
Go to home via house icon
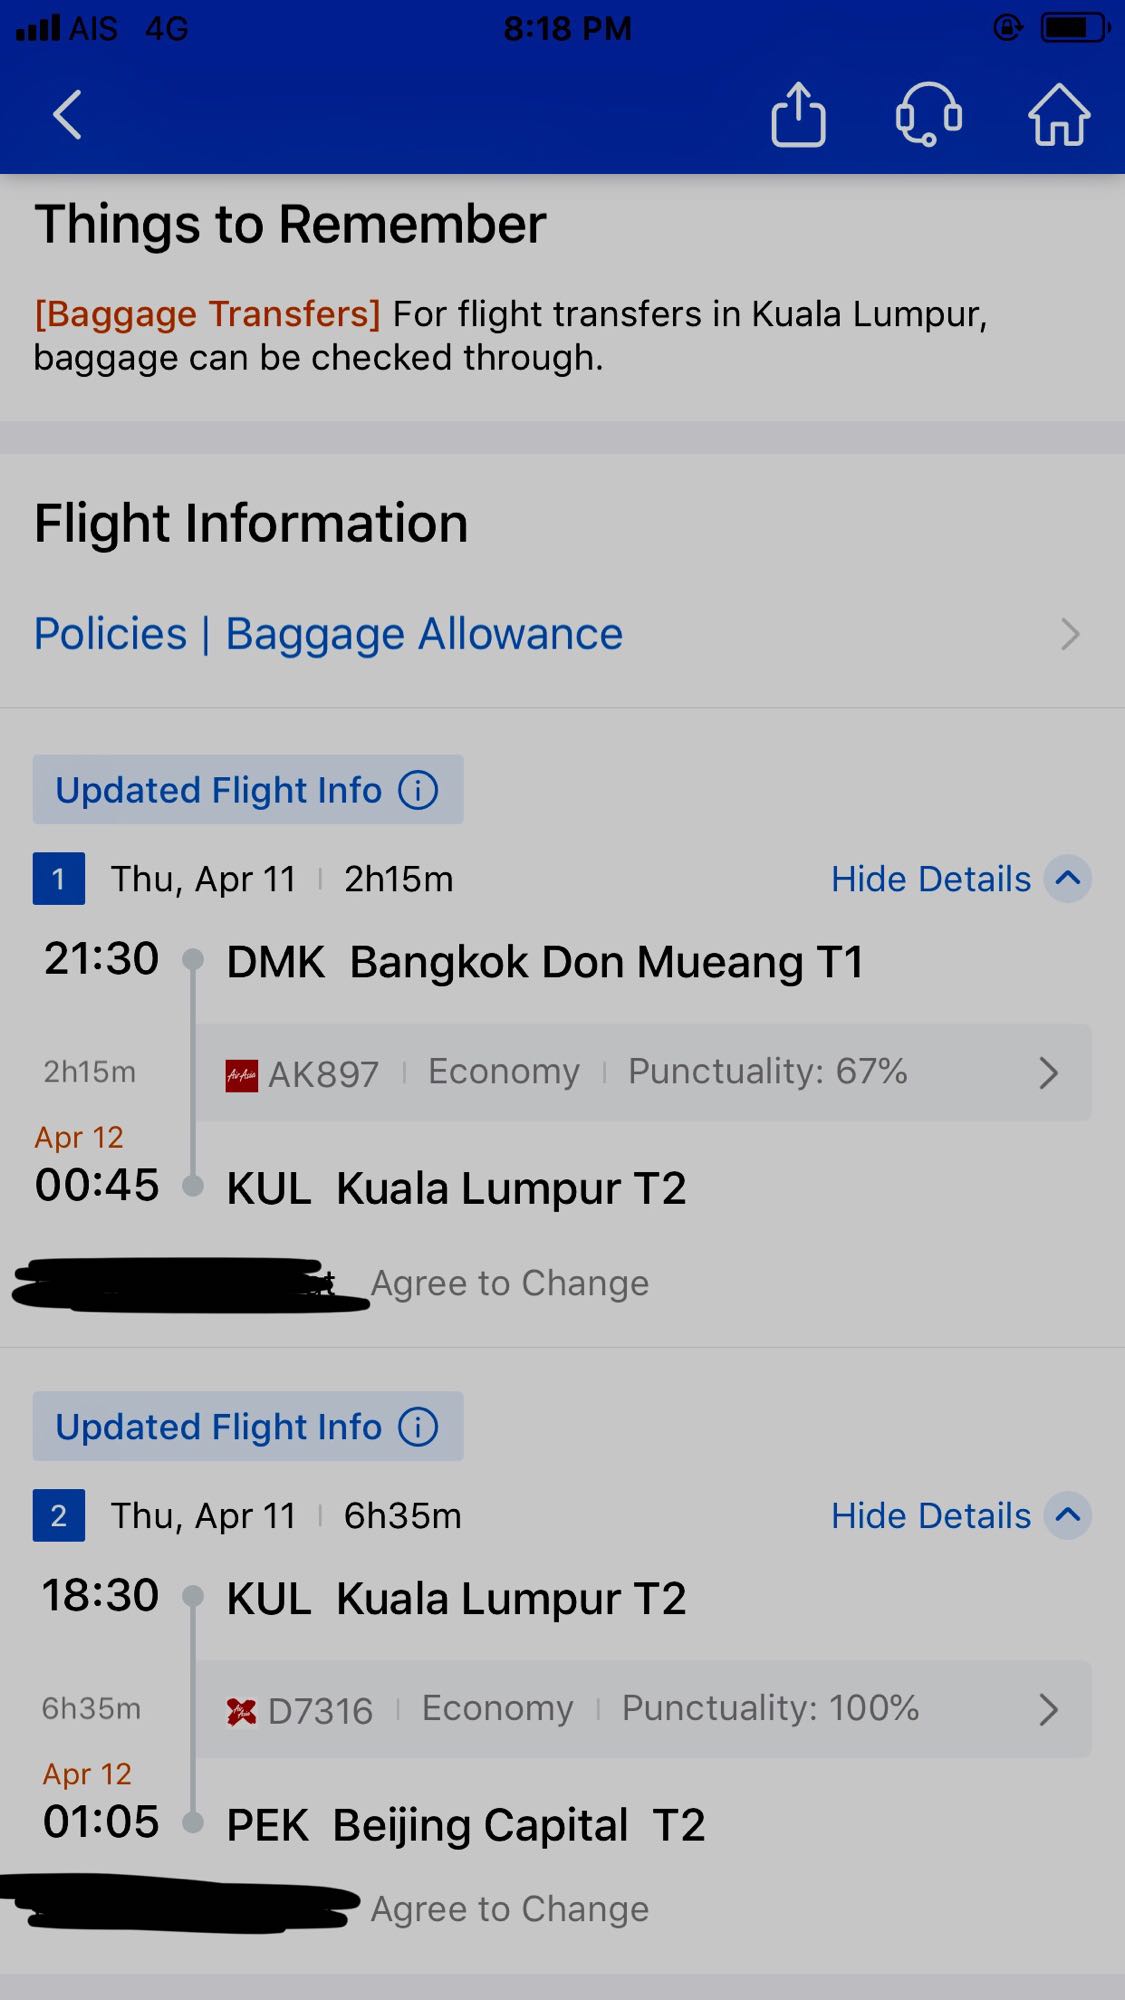coord(1059,114)
